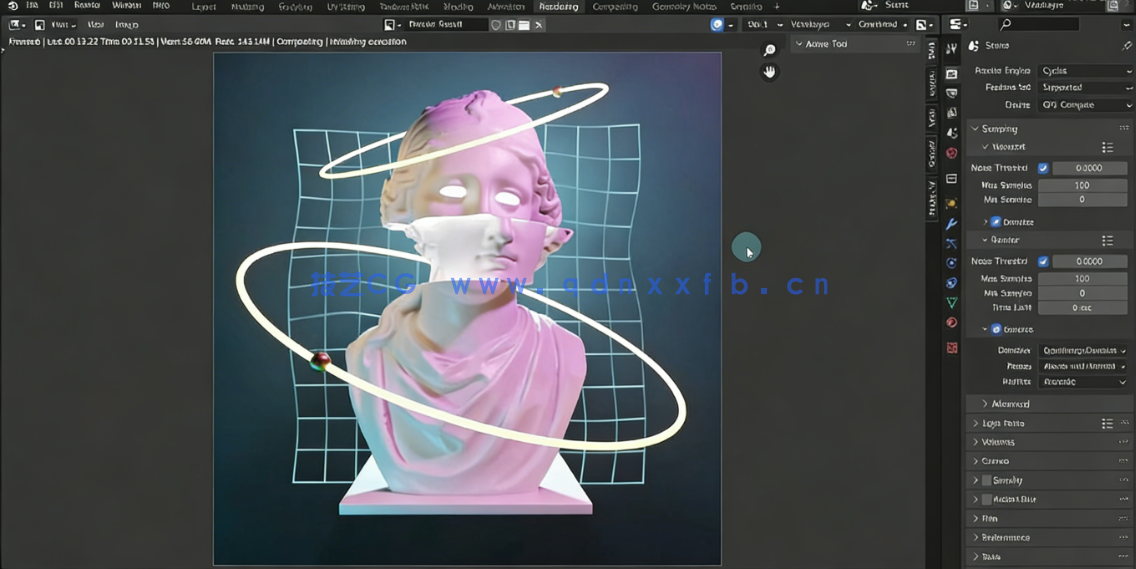Click the browse image icon beside Render Result

point(392,25)
